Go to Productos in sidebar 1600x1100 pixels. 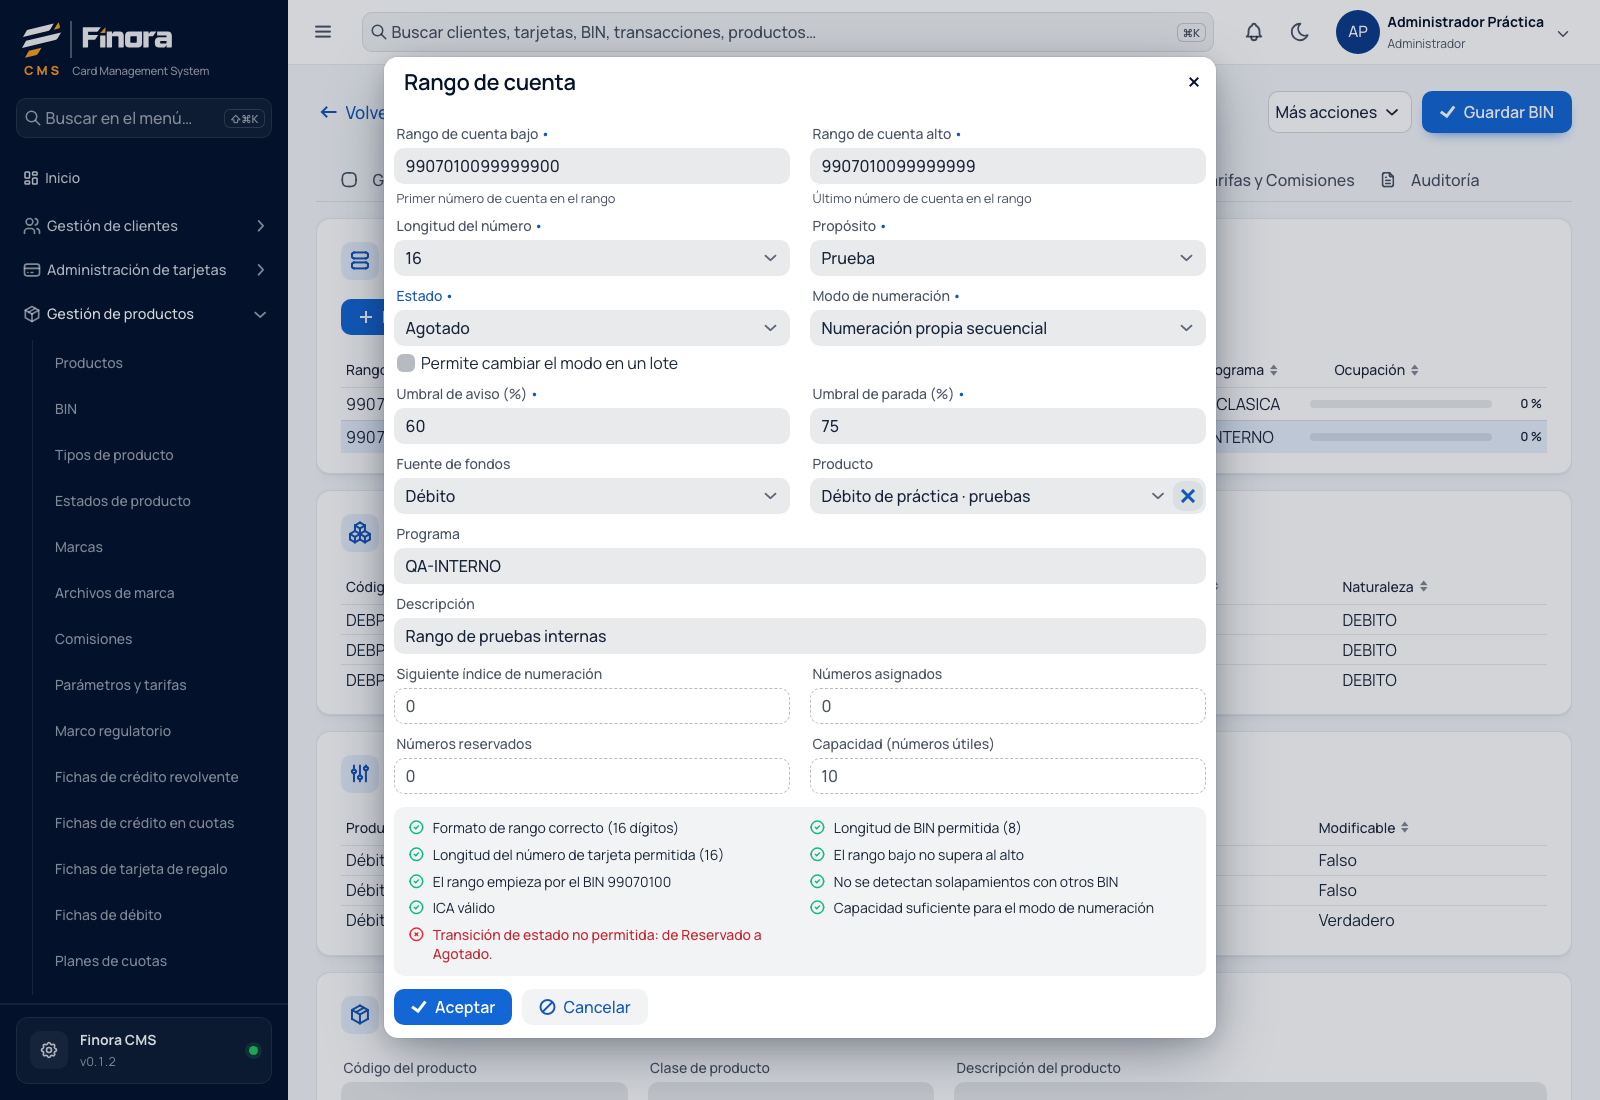pyautogui.click(x=89, y=363)
